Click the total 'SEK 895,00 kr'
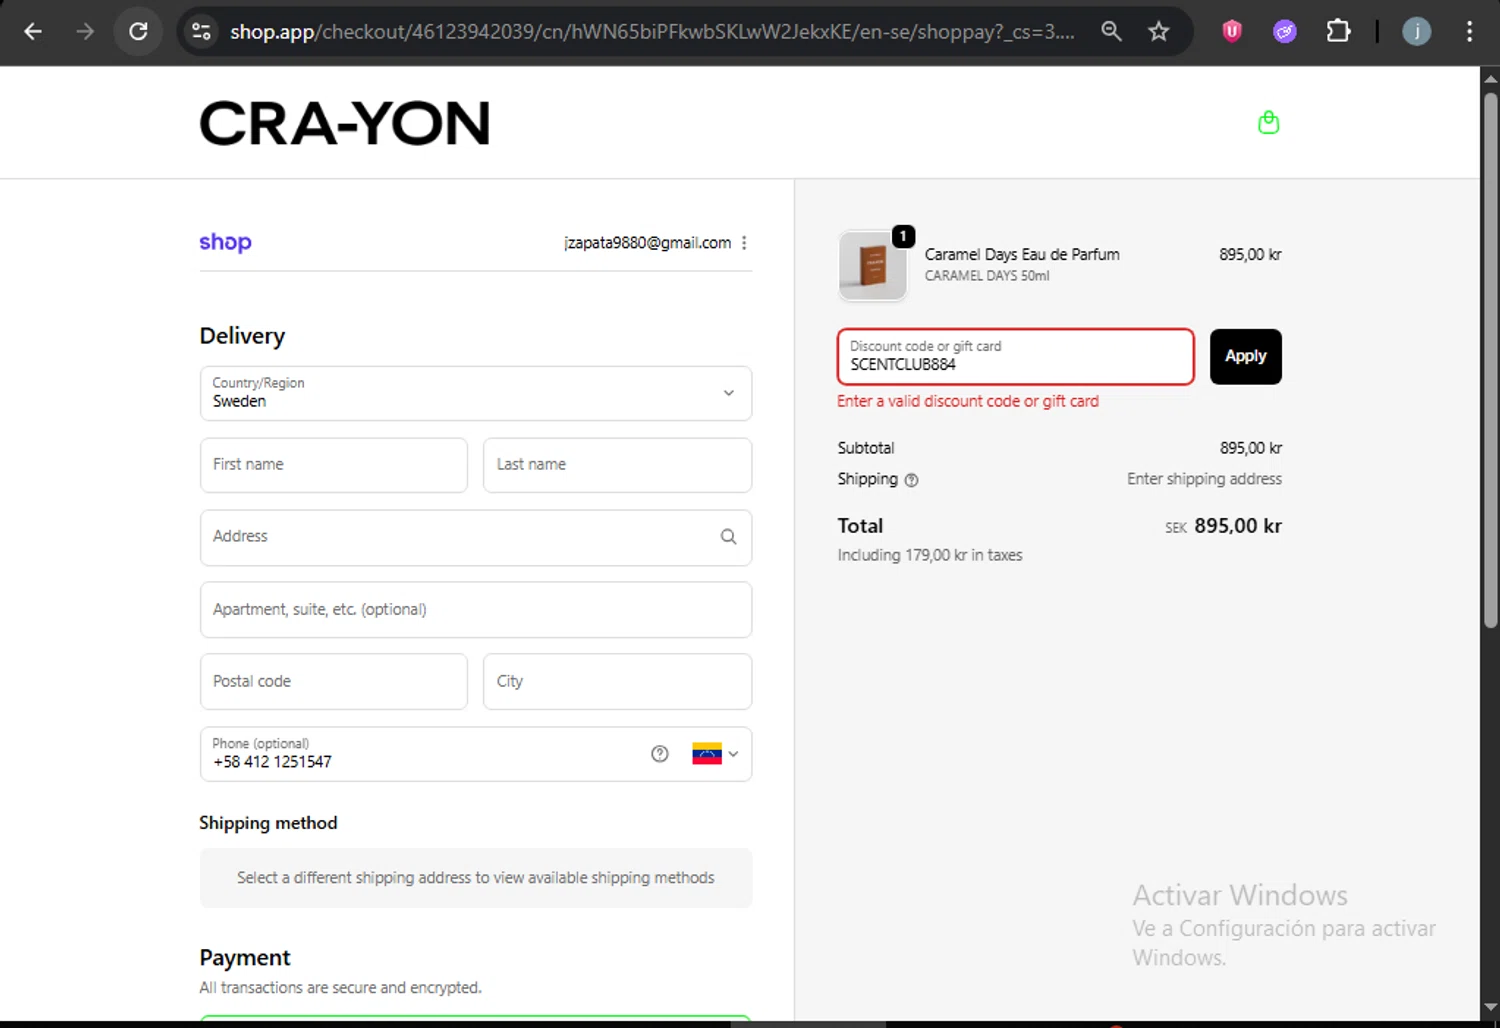 (1223, 526)
